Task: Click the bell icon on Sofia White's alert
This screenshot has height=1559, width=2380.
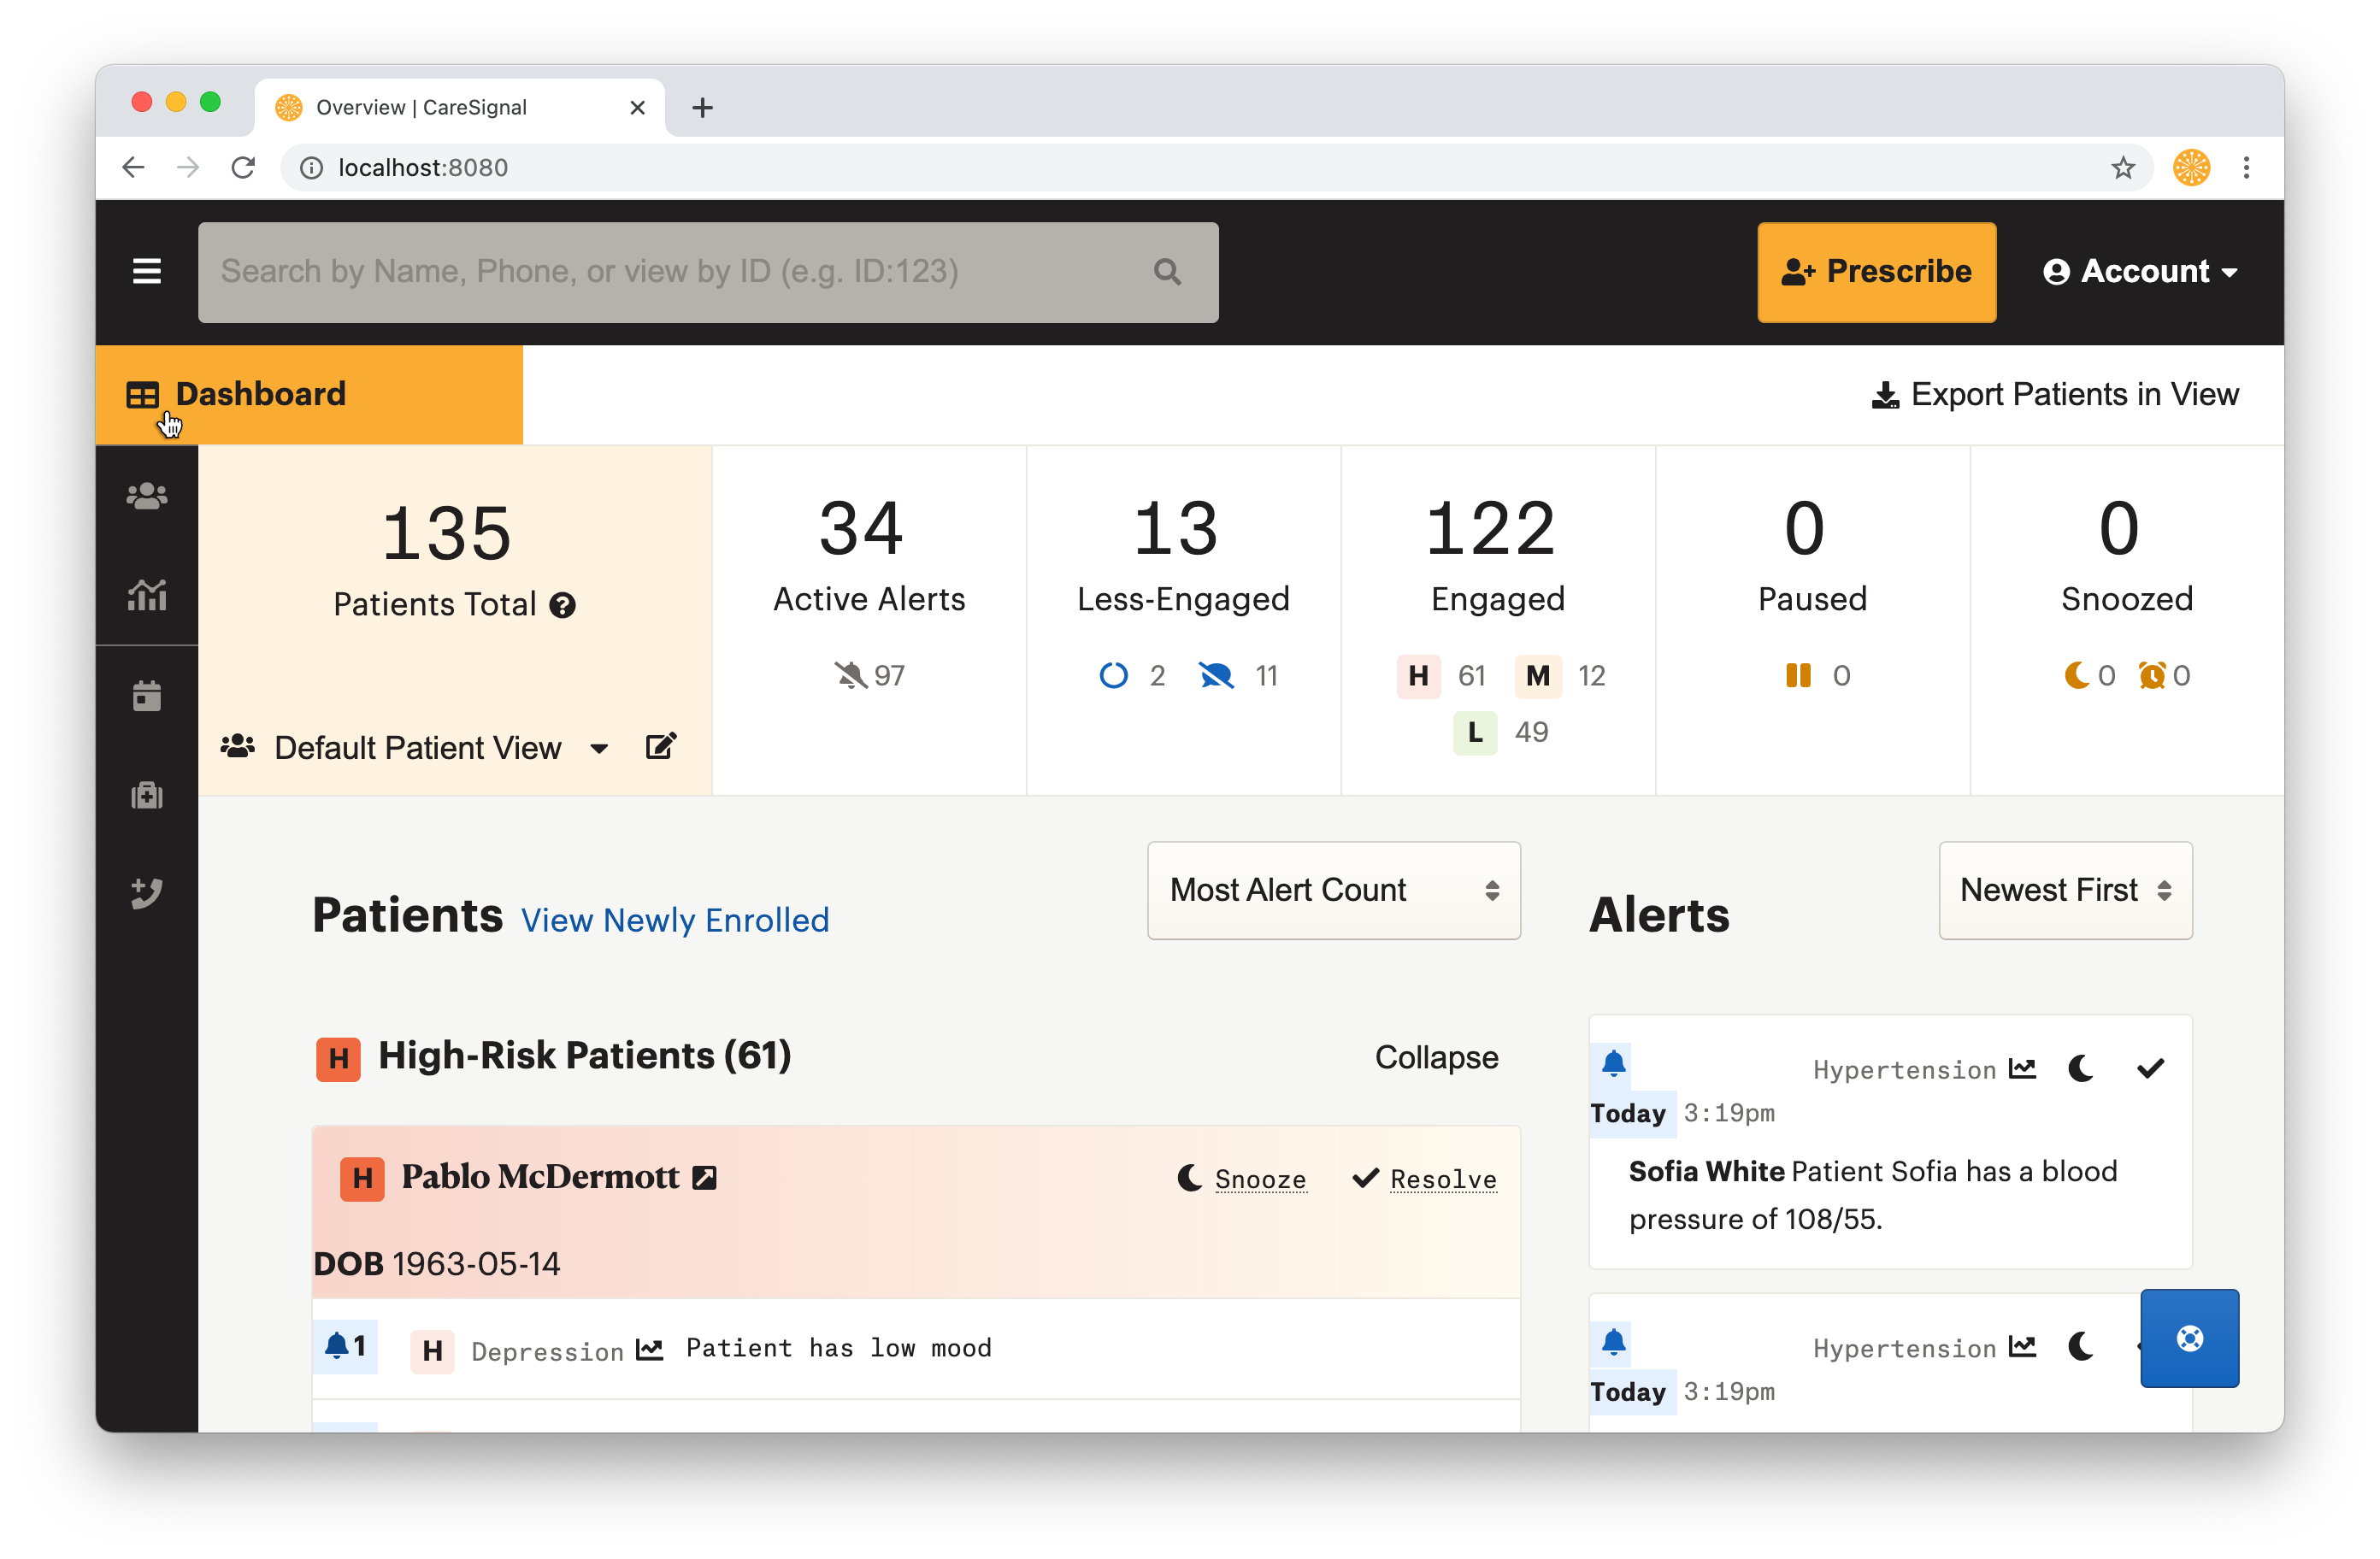Action: click(1614, 1063)
